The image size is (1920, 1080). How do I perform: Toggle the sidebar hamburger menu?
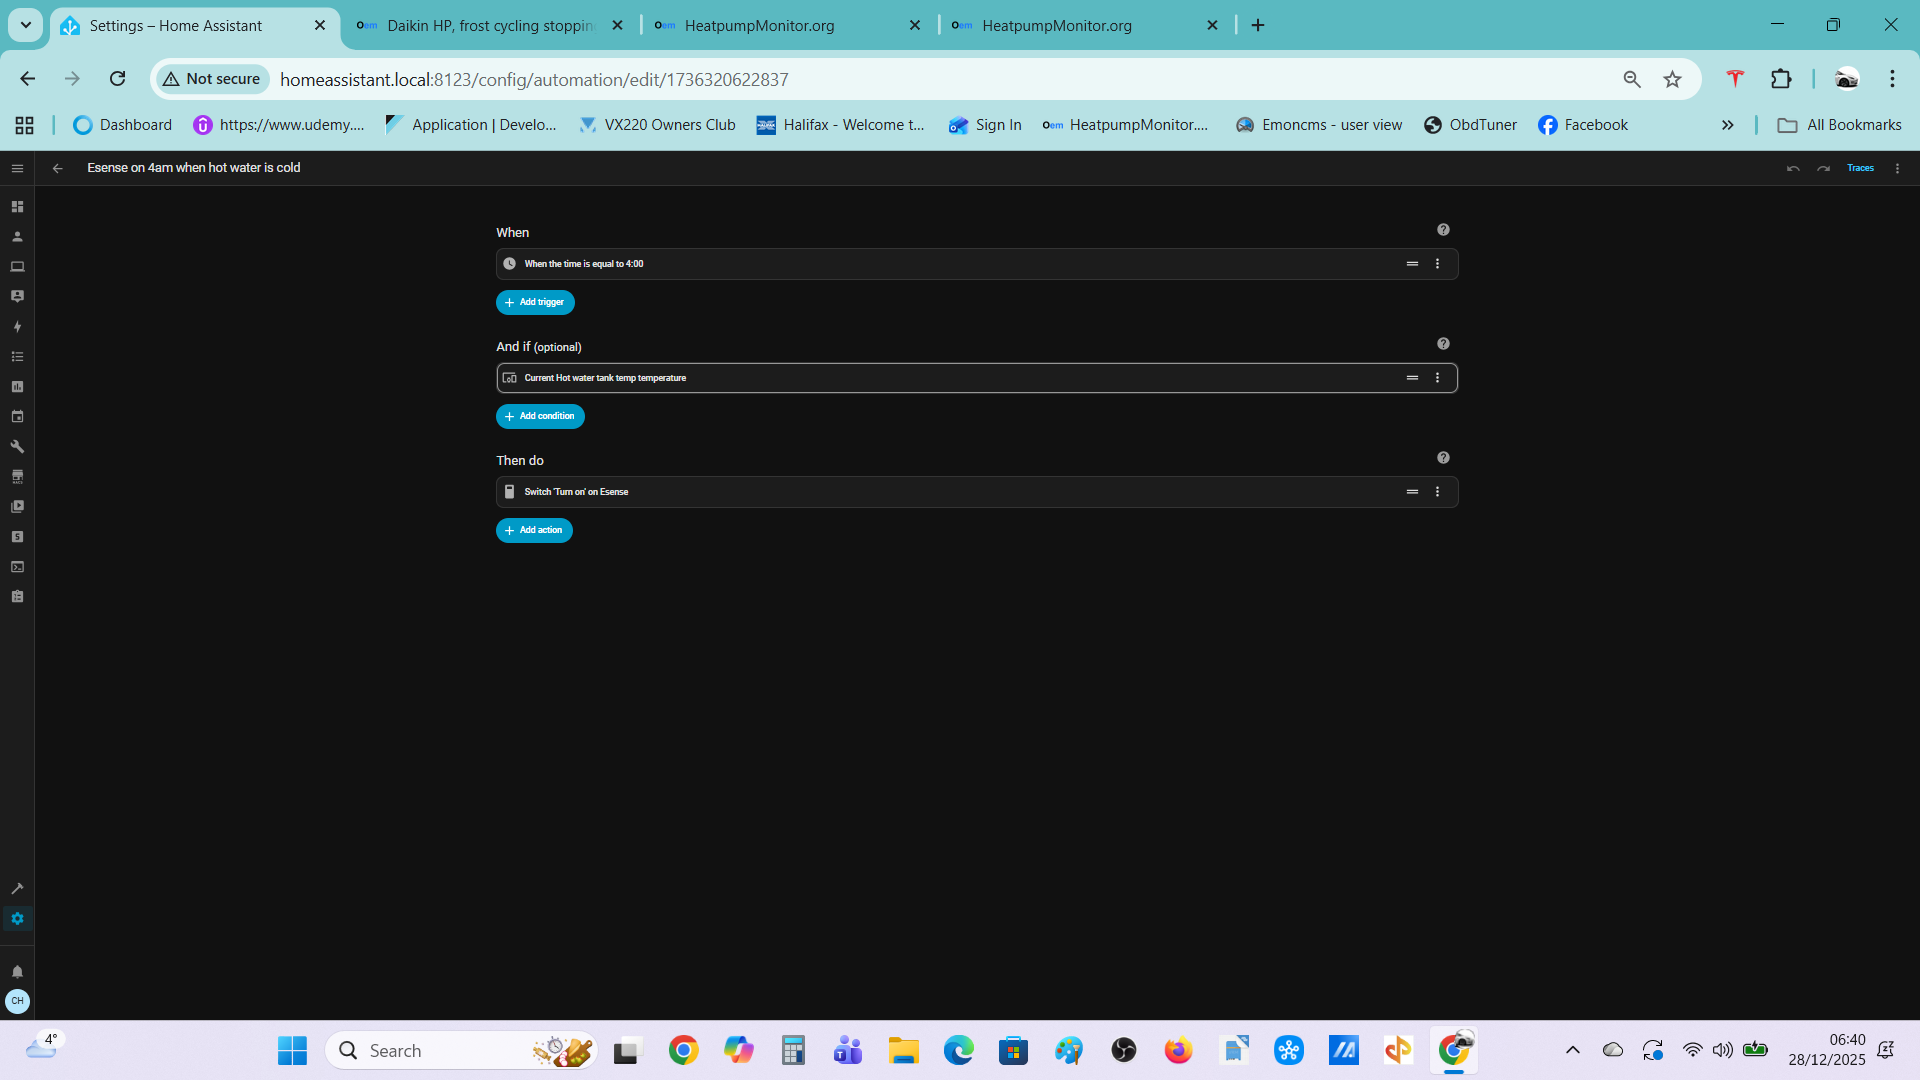click(17, 168)
